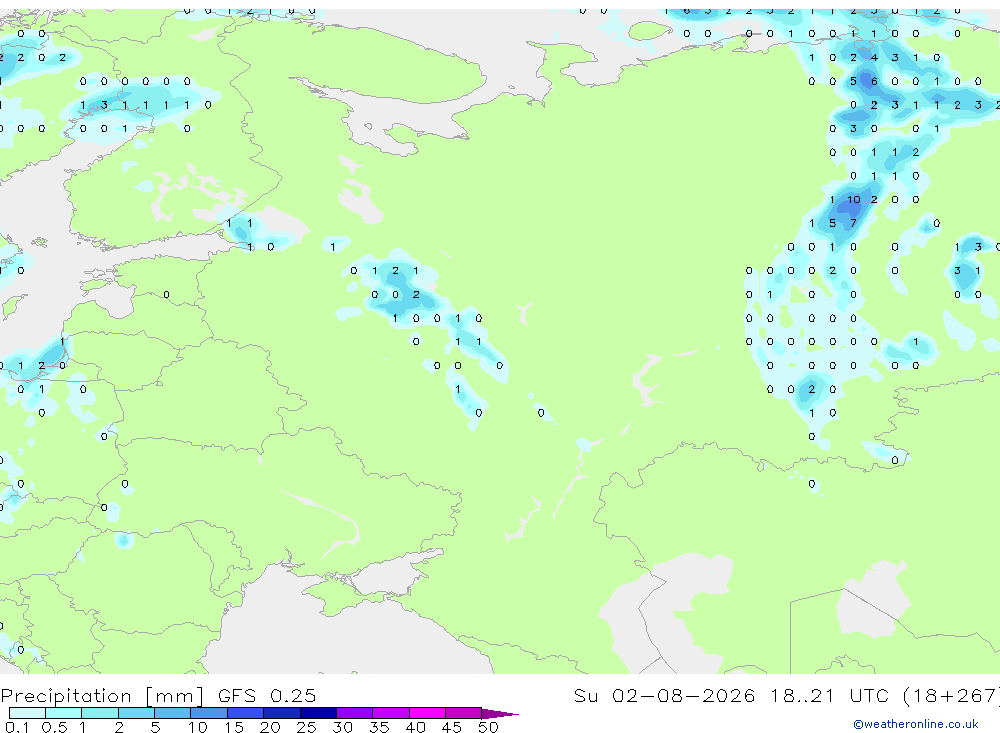The height and width of the screenshot is (733, 1000).
Task: Click the legend scale label 25
Action: (x=307, y=727)
